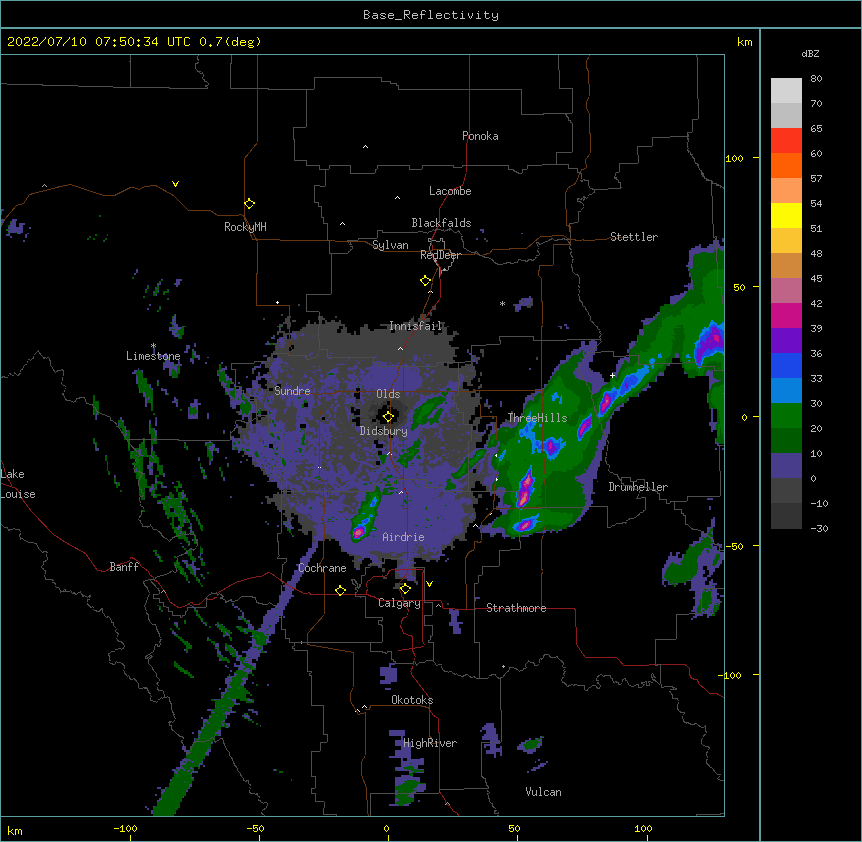
Task: Click the Blackfalds map label
Action: (x=441, y=223)
